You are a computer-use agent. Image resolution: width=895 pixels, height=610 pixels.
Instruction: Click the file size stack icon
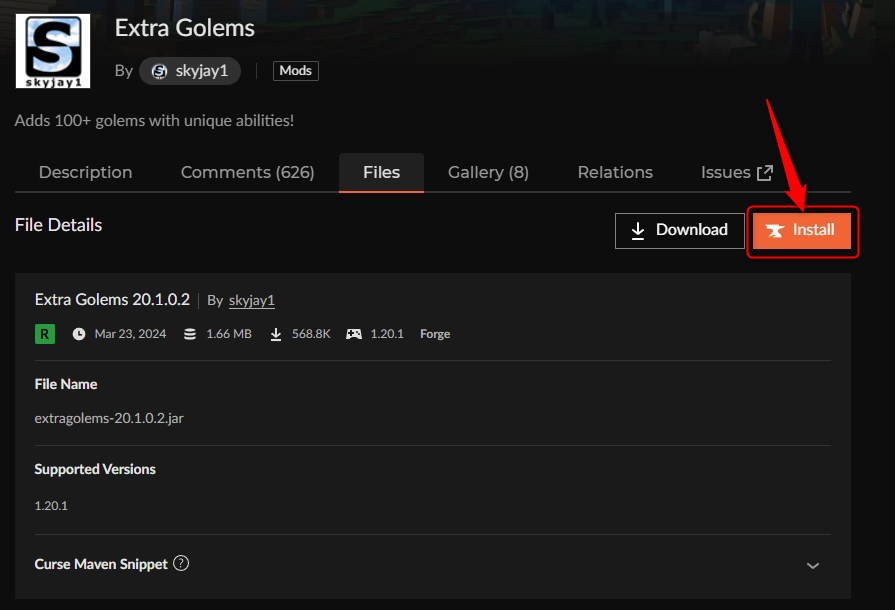pos(190,334)
